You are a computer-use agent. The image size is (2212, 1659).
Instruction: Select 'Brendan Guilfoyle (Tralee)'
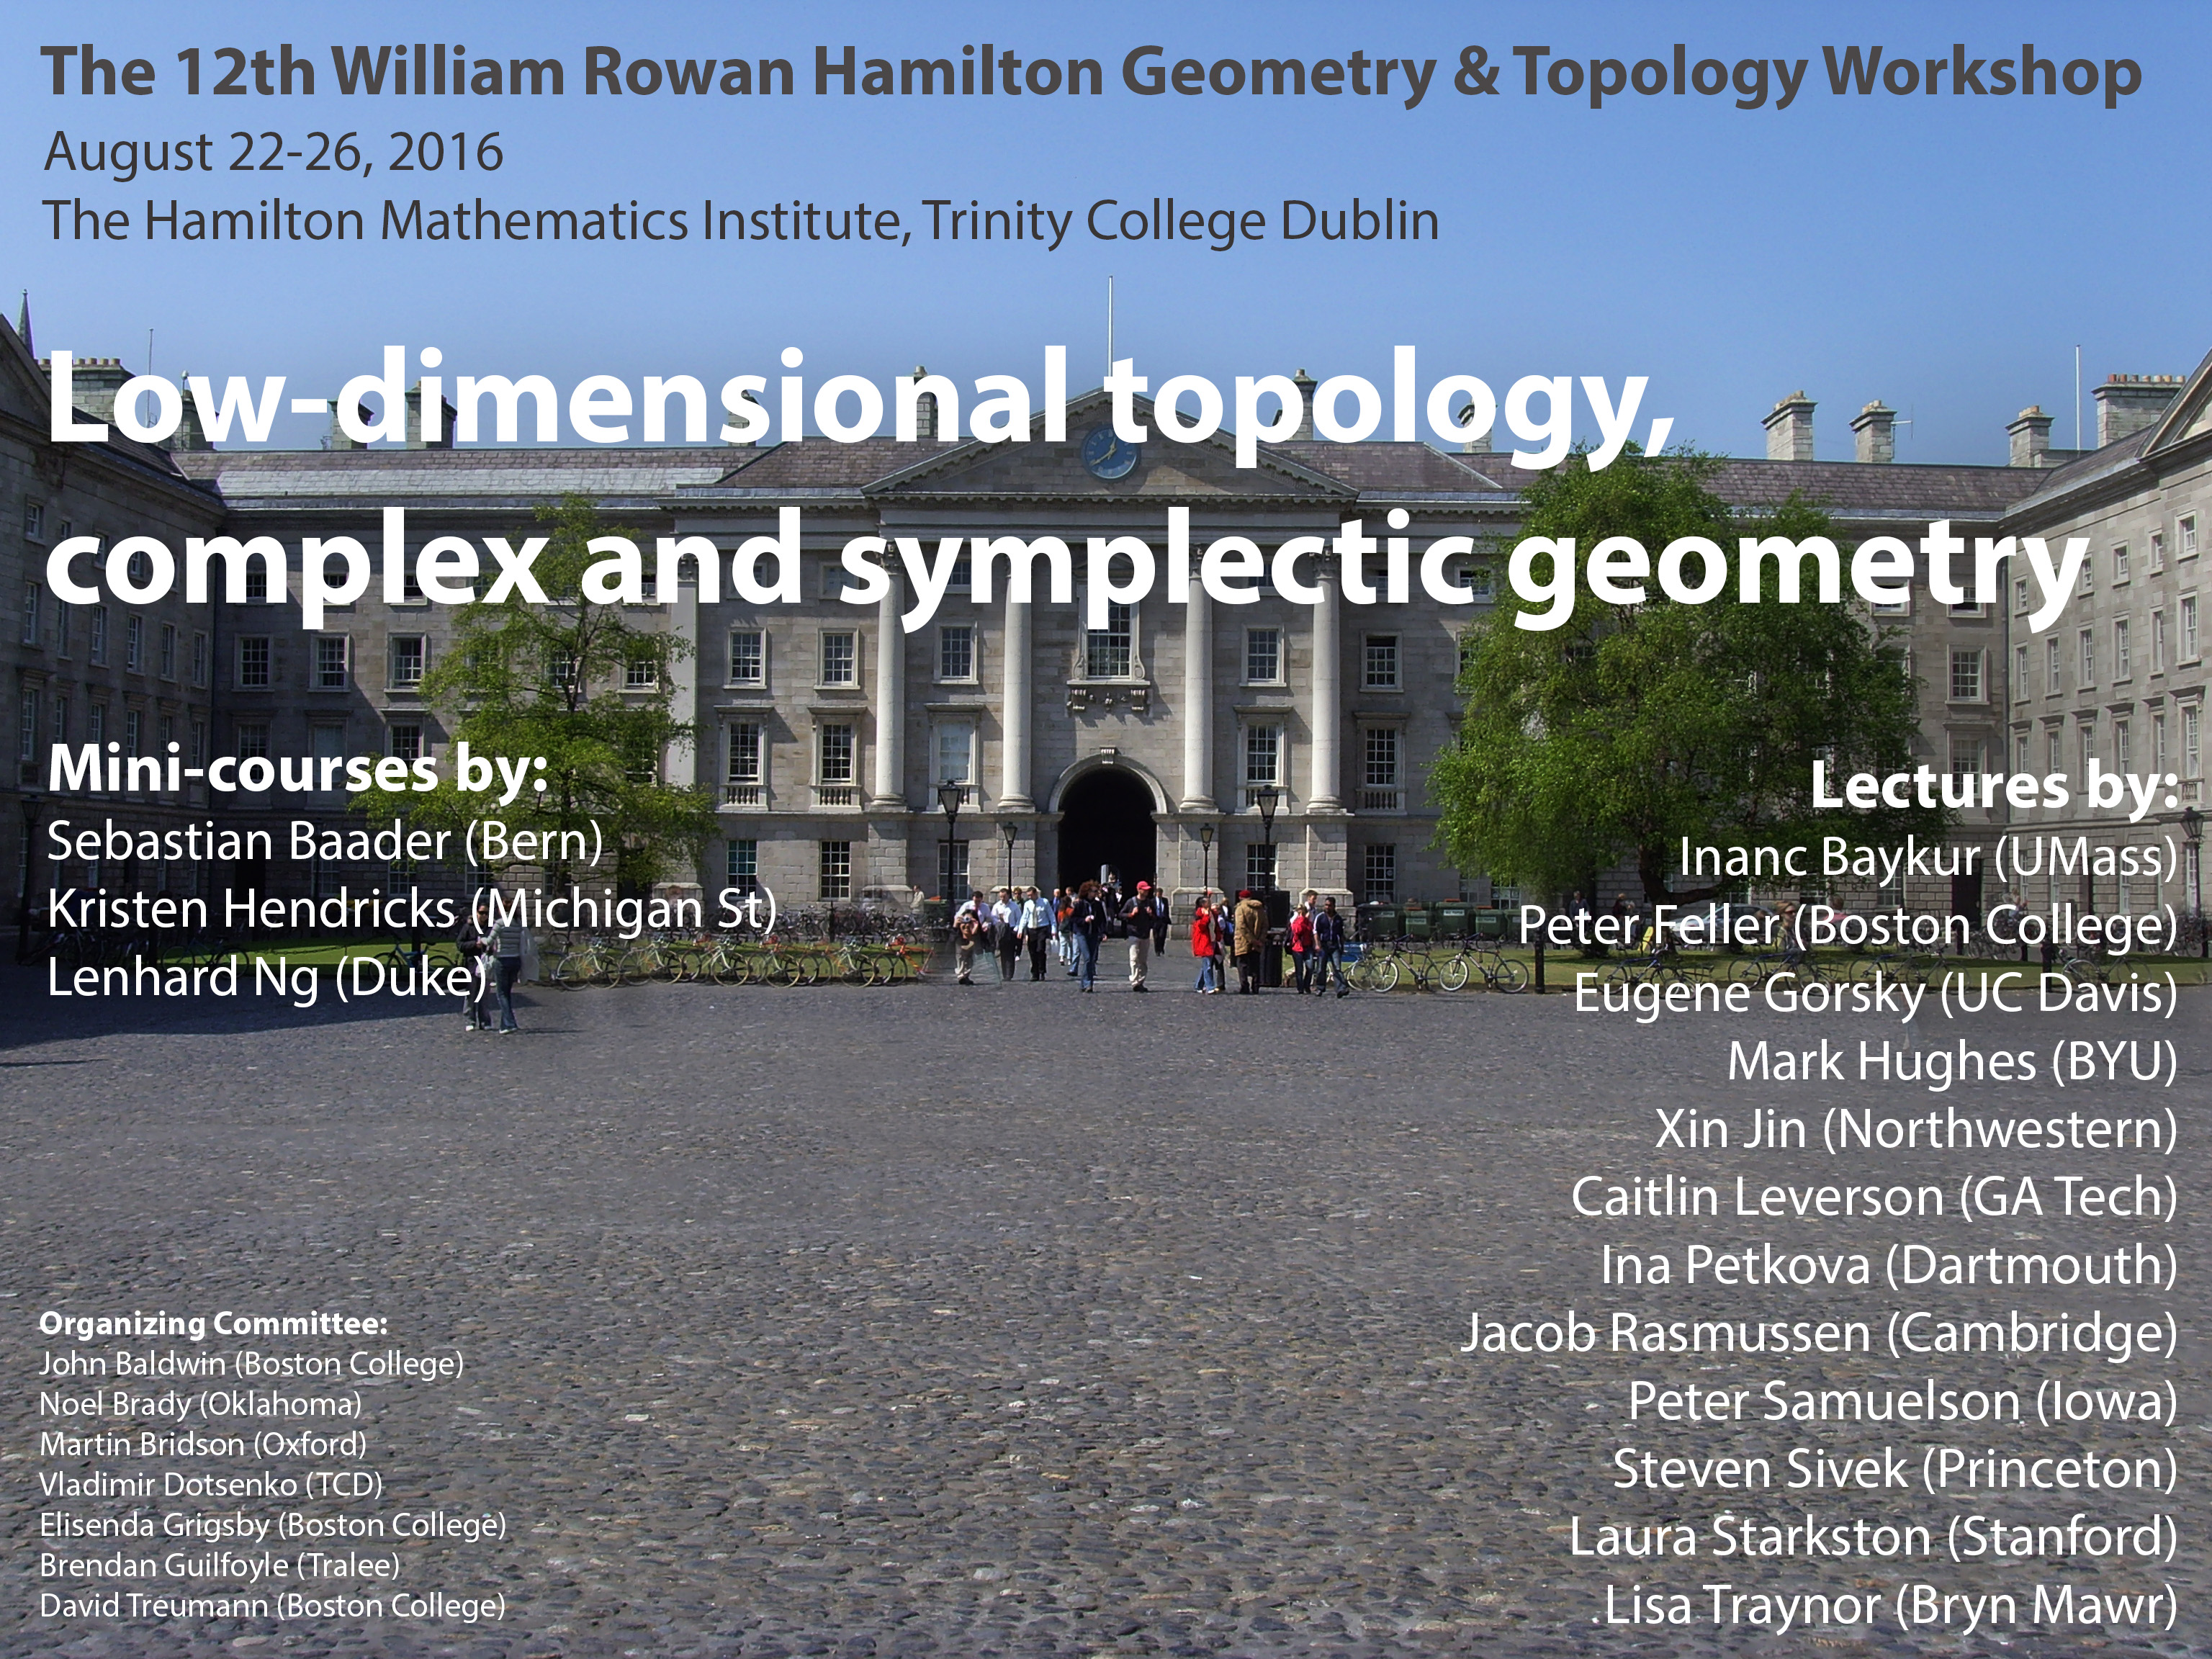[219, 1565]
